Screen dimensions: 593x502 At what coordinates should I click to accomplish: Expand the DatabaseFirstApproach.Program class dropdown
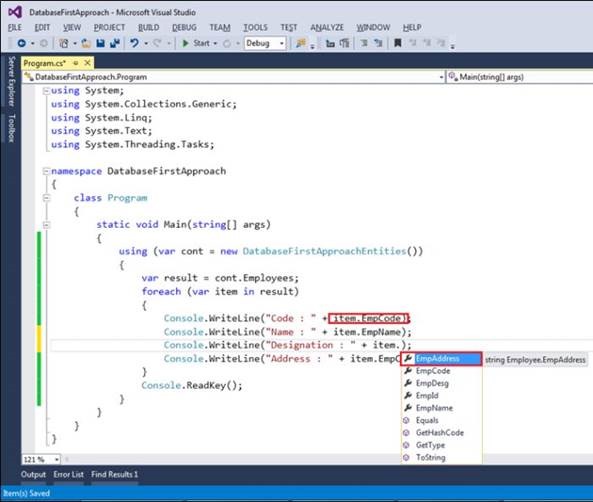(441, 77)
